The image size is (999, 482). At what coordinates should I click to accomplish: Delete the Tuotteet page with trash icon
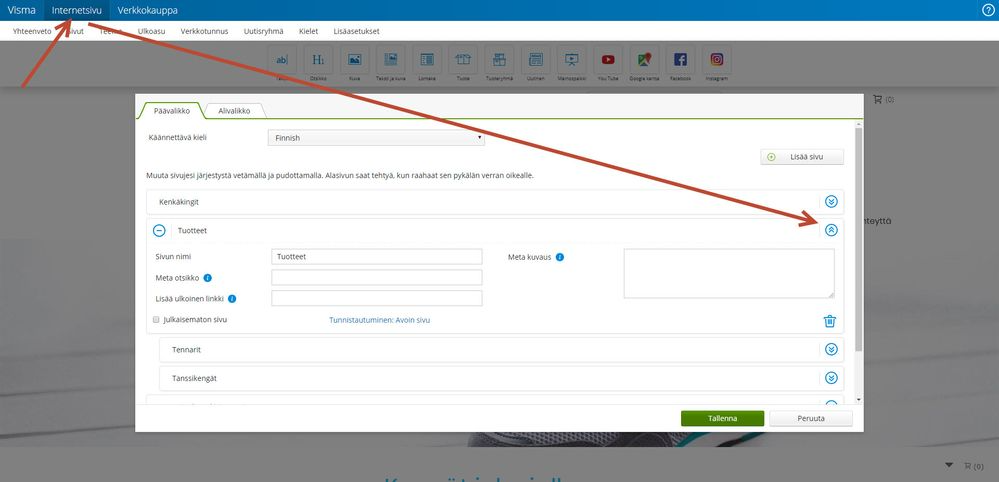click(x=830, y=321)
